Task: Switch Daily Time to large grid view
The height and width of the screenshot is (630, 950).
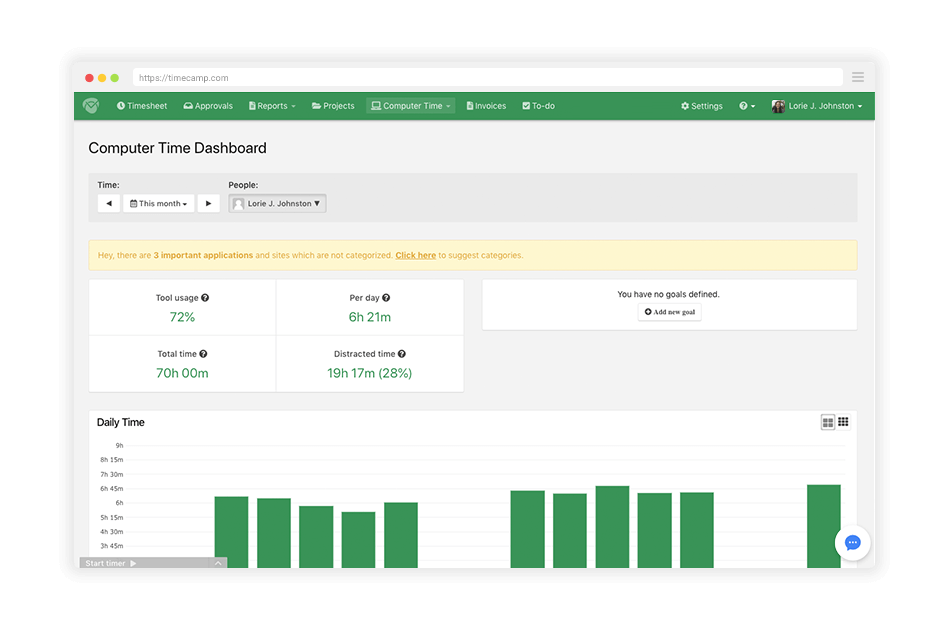Action: pyautogui.click(x=828, y=422)
